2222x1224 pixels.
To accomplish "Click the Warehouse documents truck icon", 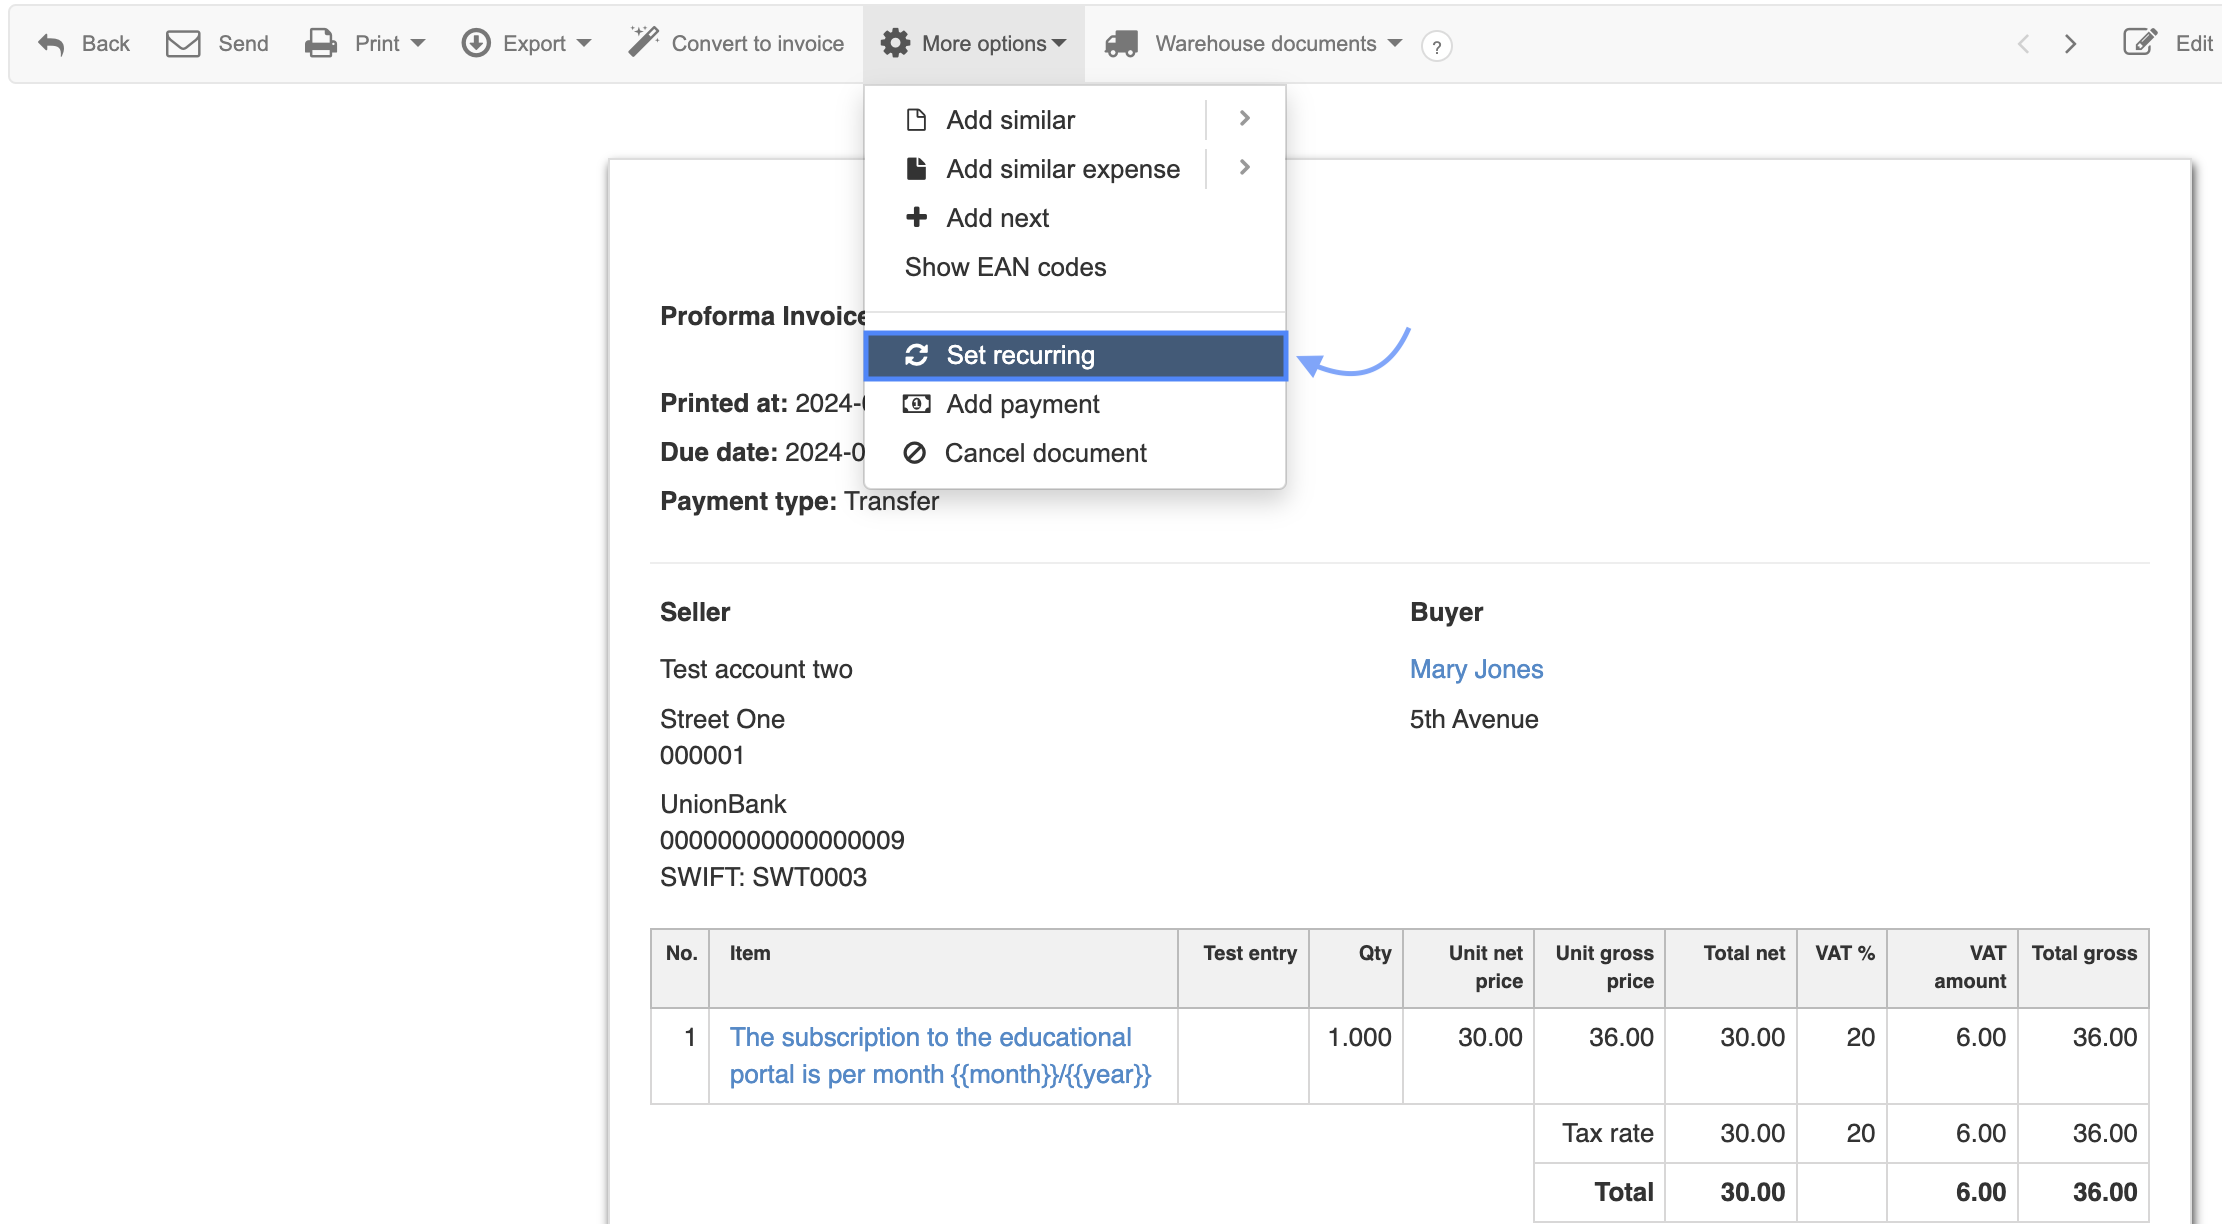I will tap(1121, 44).
